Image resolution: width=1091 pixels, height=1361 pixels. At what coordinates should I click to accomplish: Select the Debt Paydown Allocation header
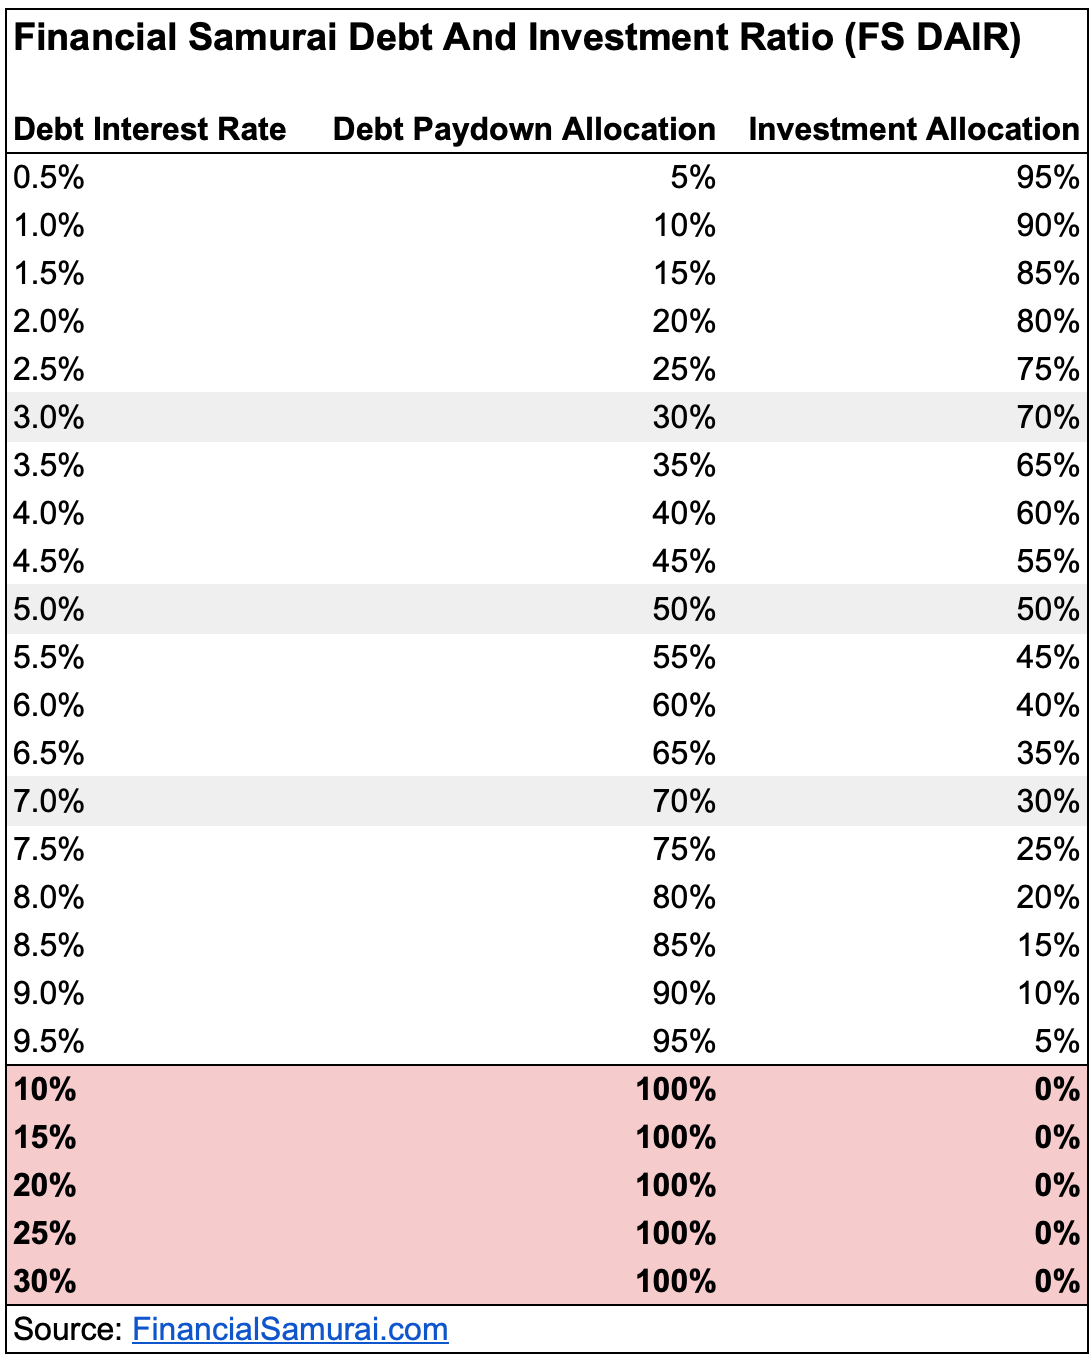pos(524,129)
